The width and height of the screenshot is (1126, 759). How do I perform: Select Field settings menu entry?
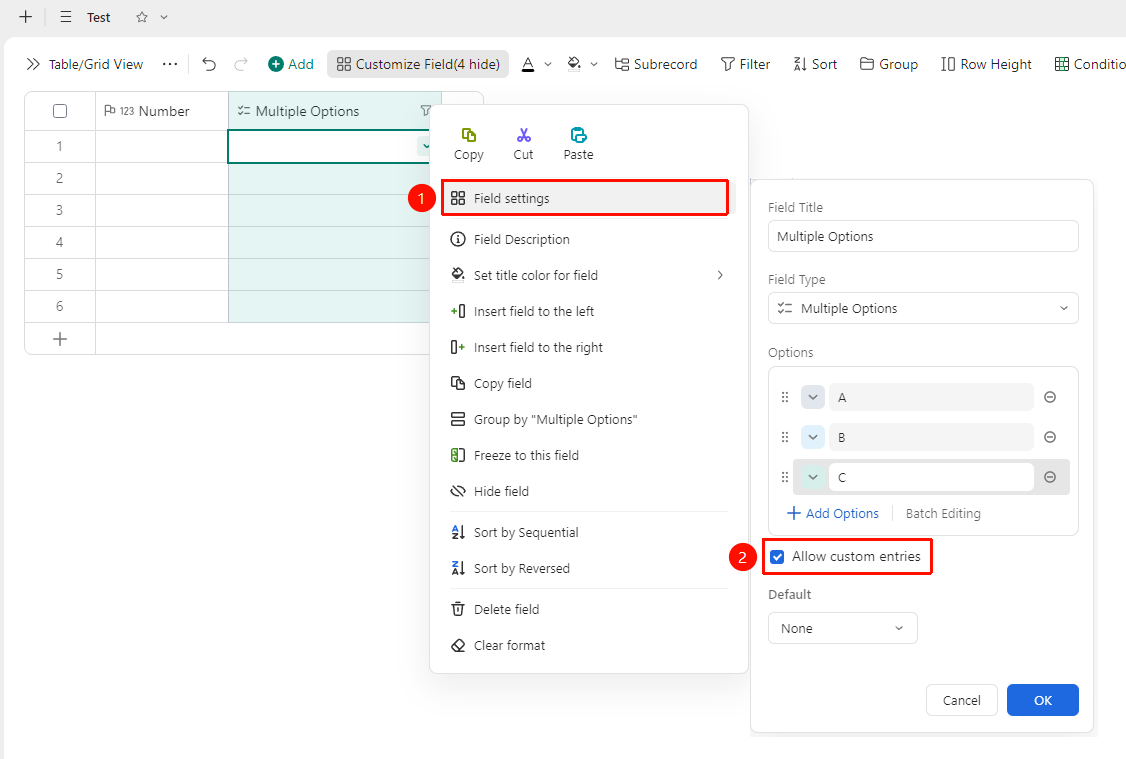(x=585, y=198)
